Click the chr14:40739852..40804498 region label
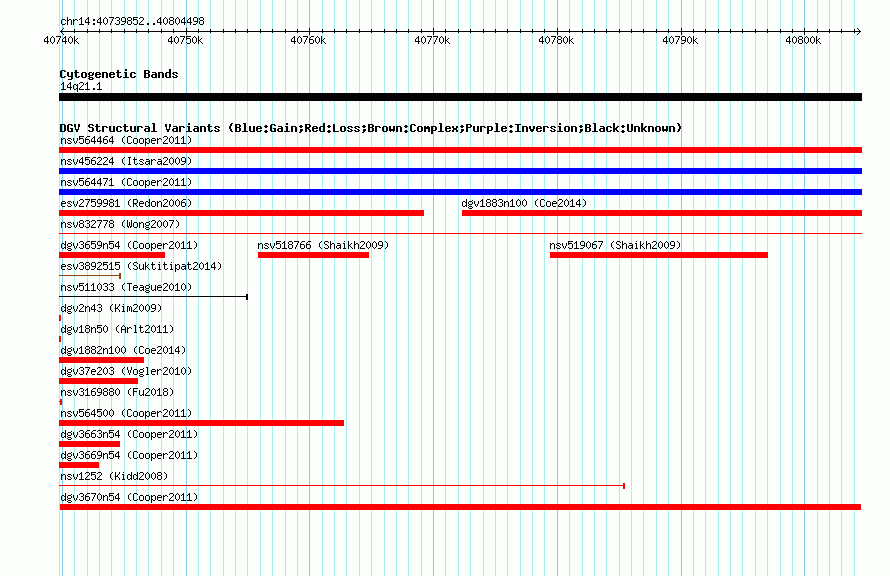The height and width of the screenshot is (576, 890). click(x=132, y=21)
